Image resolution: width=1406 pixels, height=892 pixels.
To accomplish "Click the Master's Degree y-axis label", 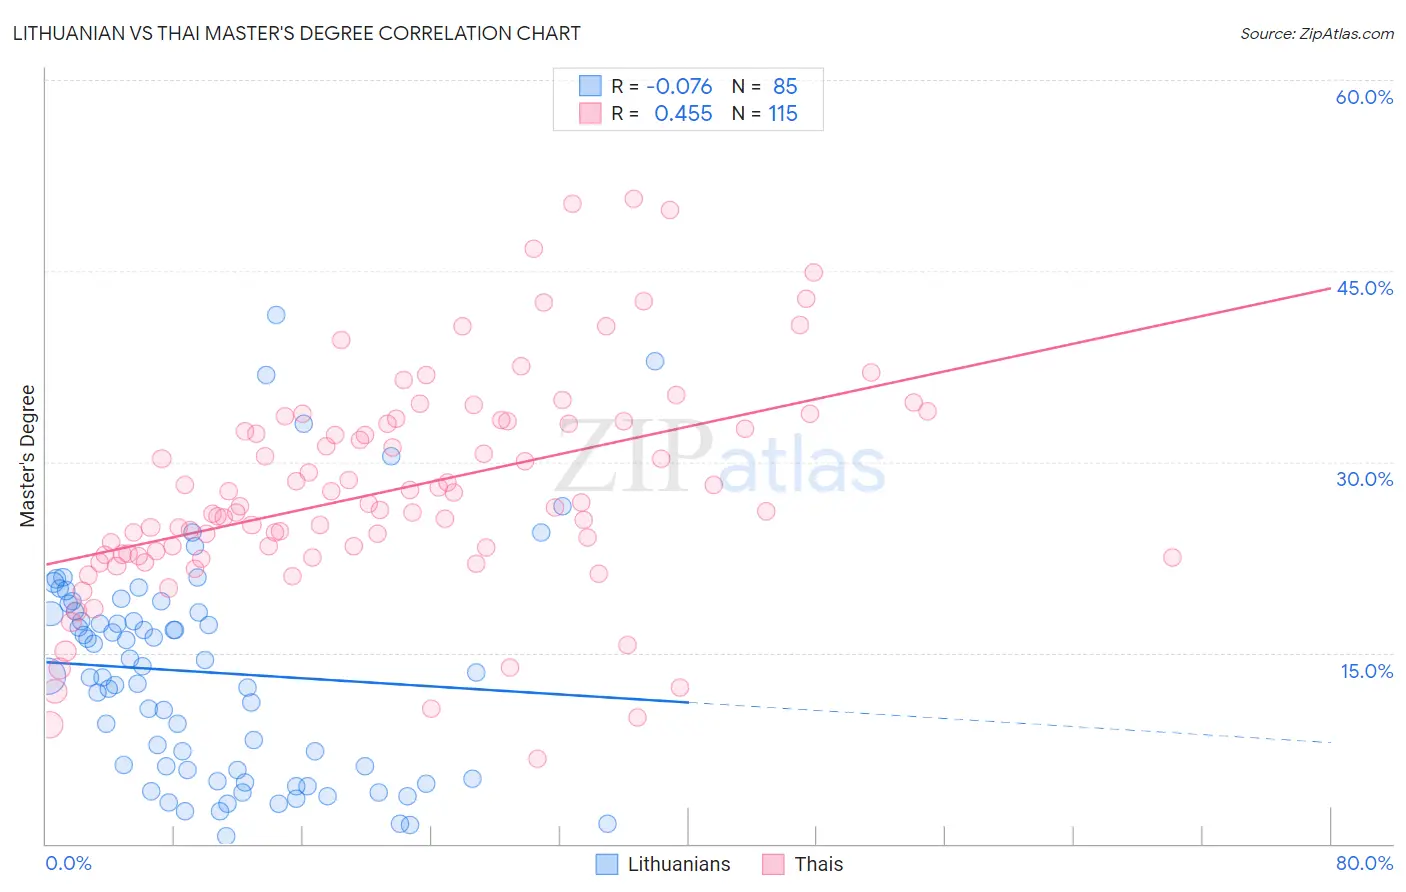I will coord(28,456).
